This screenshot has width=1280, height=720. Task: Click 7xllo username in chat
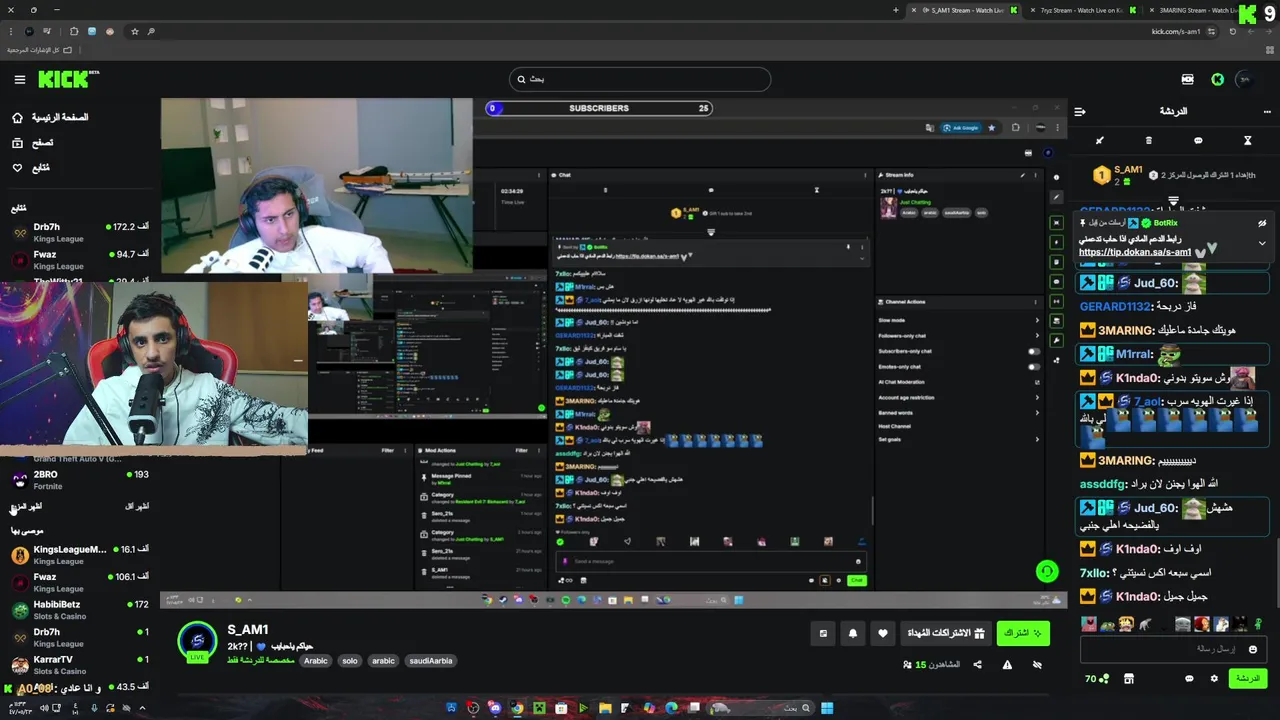click(x=1094, y=573)
